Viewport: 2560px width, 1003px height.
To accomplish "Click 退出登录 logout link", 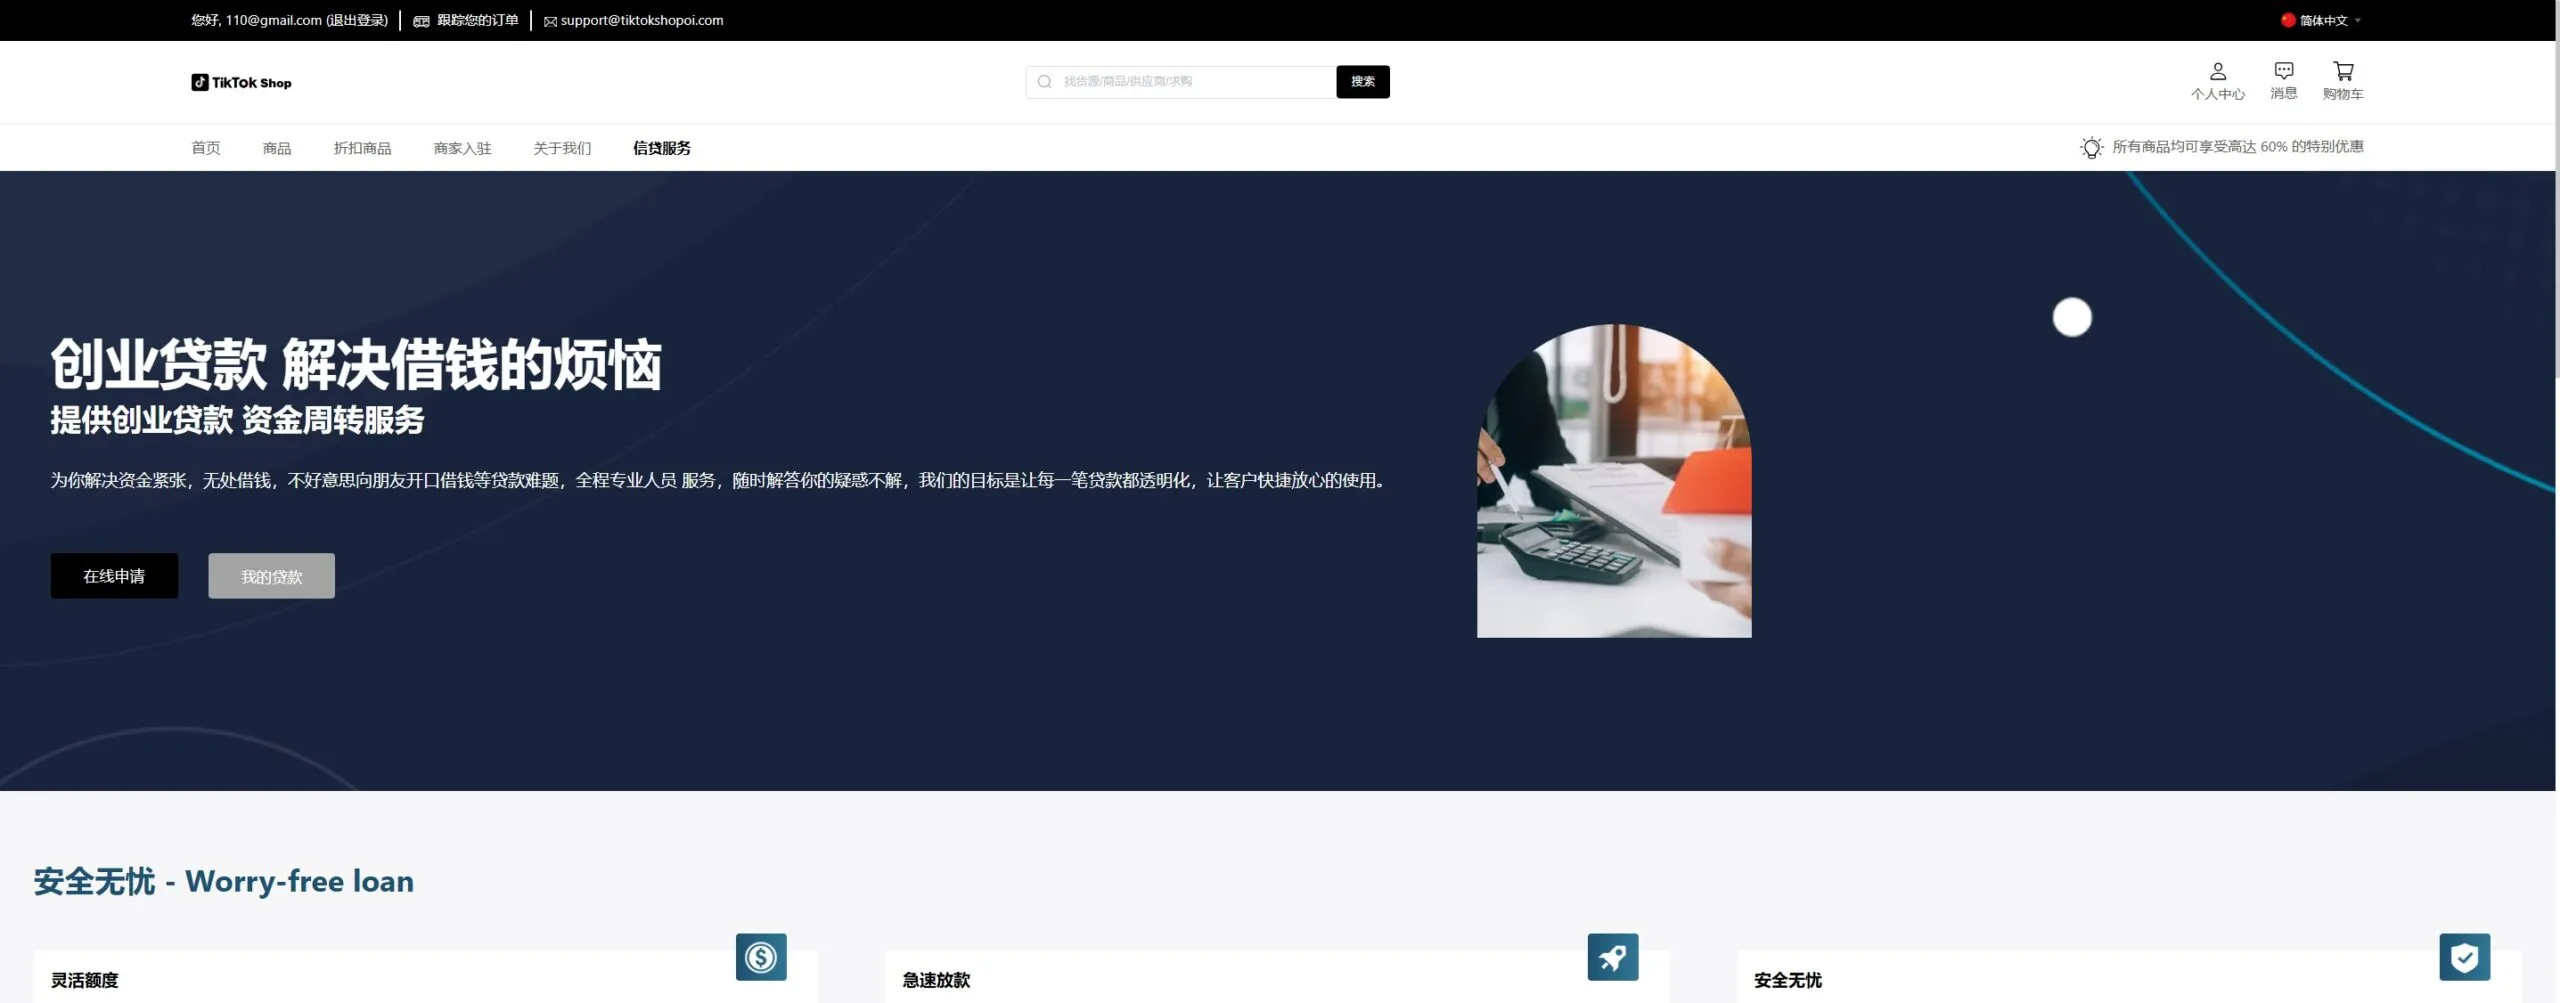I will [x=357, y=20].
